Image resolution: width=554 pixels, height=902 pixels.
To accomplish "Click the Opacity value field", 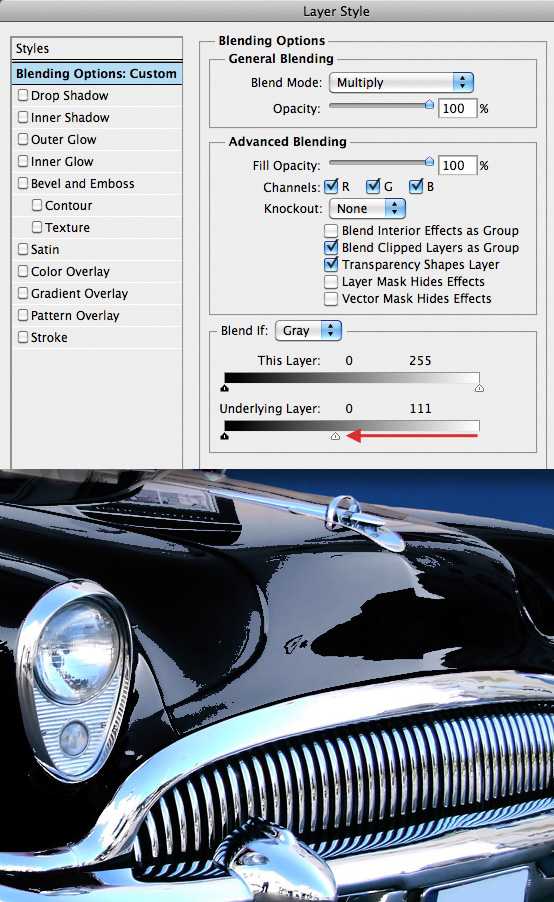I will pyautogui.click(x=457, y=108).
